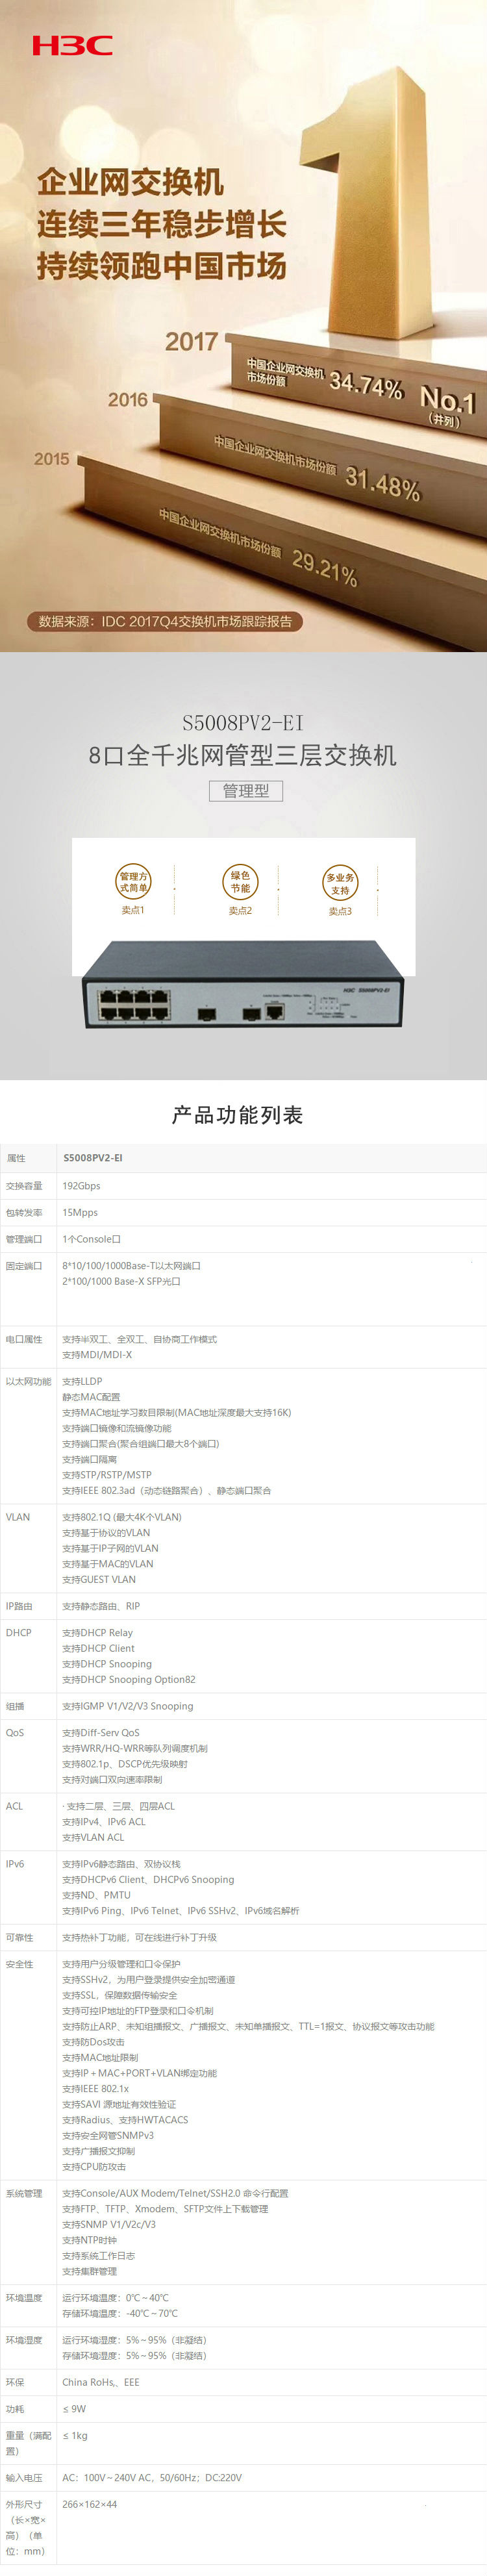Click the 管理端口 attribute label
The width and height of the screenshot is (487, 2576).
point(24,1239)
